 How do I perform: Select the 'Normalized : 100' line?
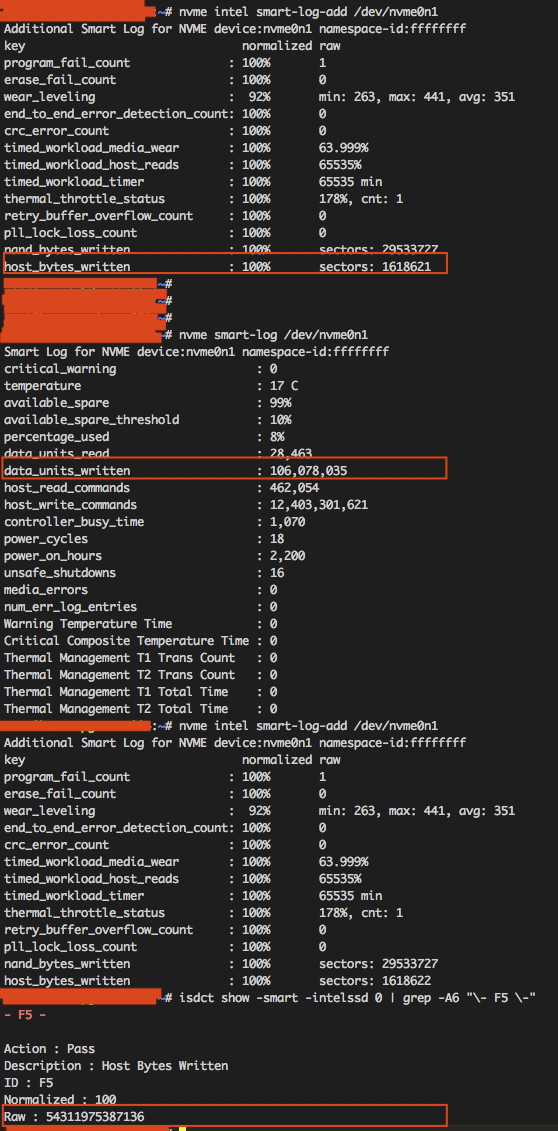(60, 1099)
